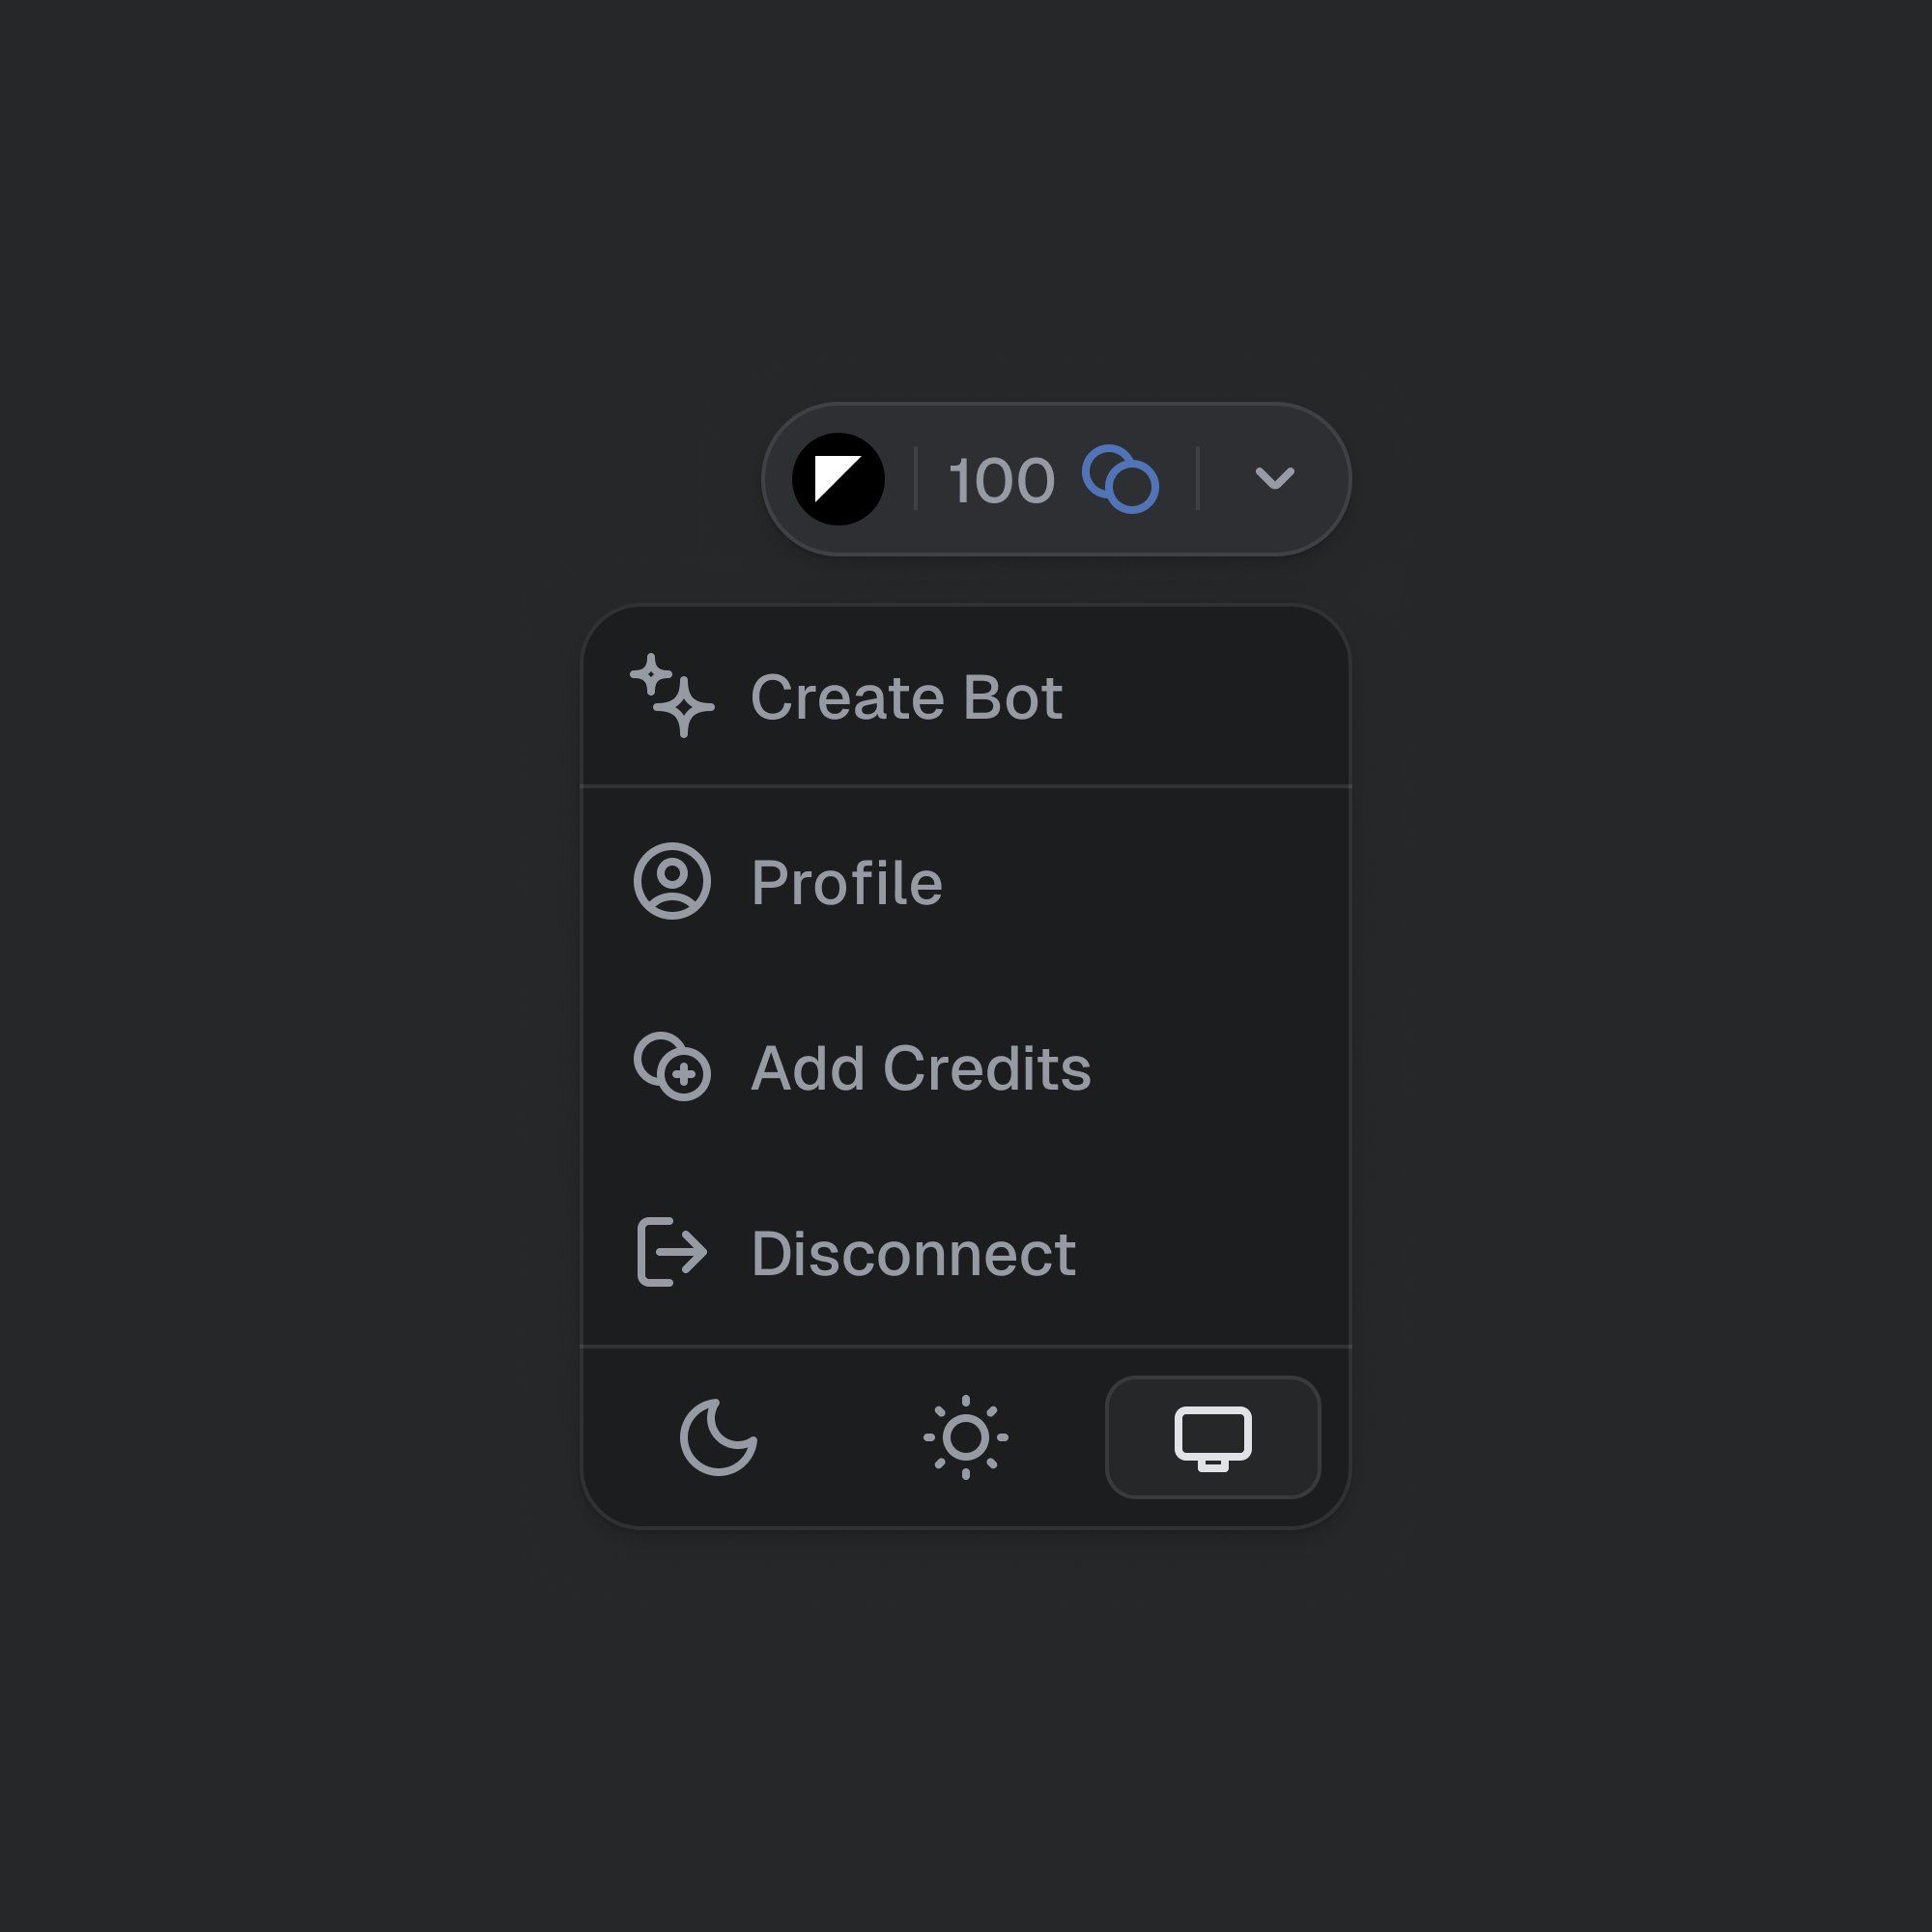Select the Add Credits text label
The width and height of the screenshot is (1932, 1932).
(920, 1068)
